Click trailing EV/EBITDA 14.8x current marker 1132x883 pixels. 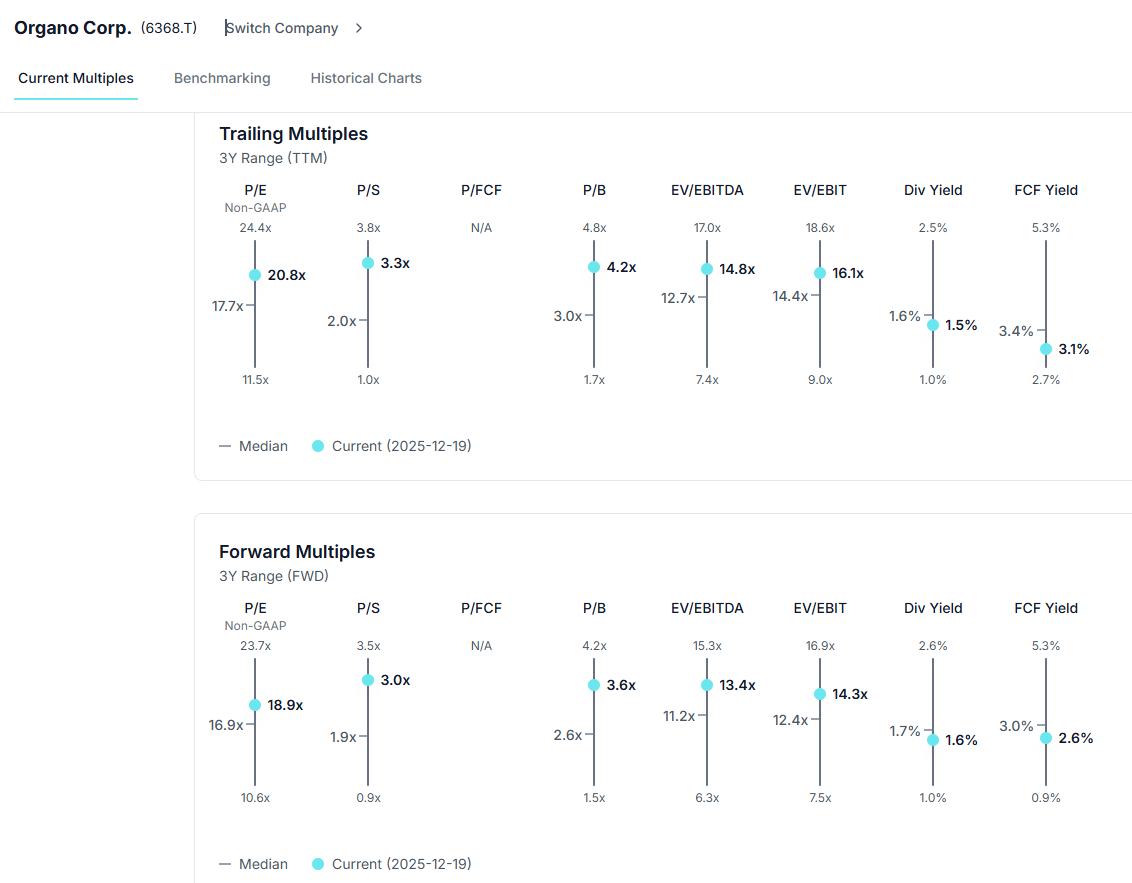coord(707,269)
